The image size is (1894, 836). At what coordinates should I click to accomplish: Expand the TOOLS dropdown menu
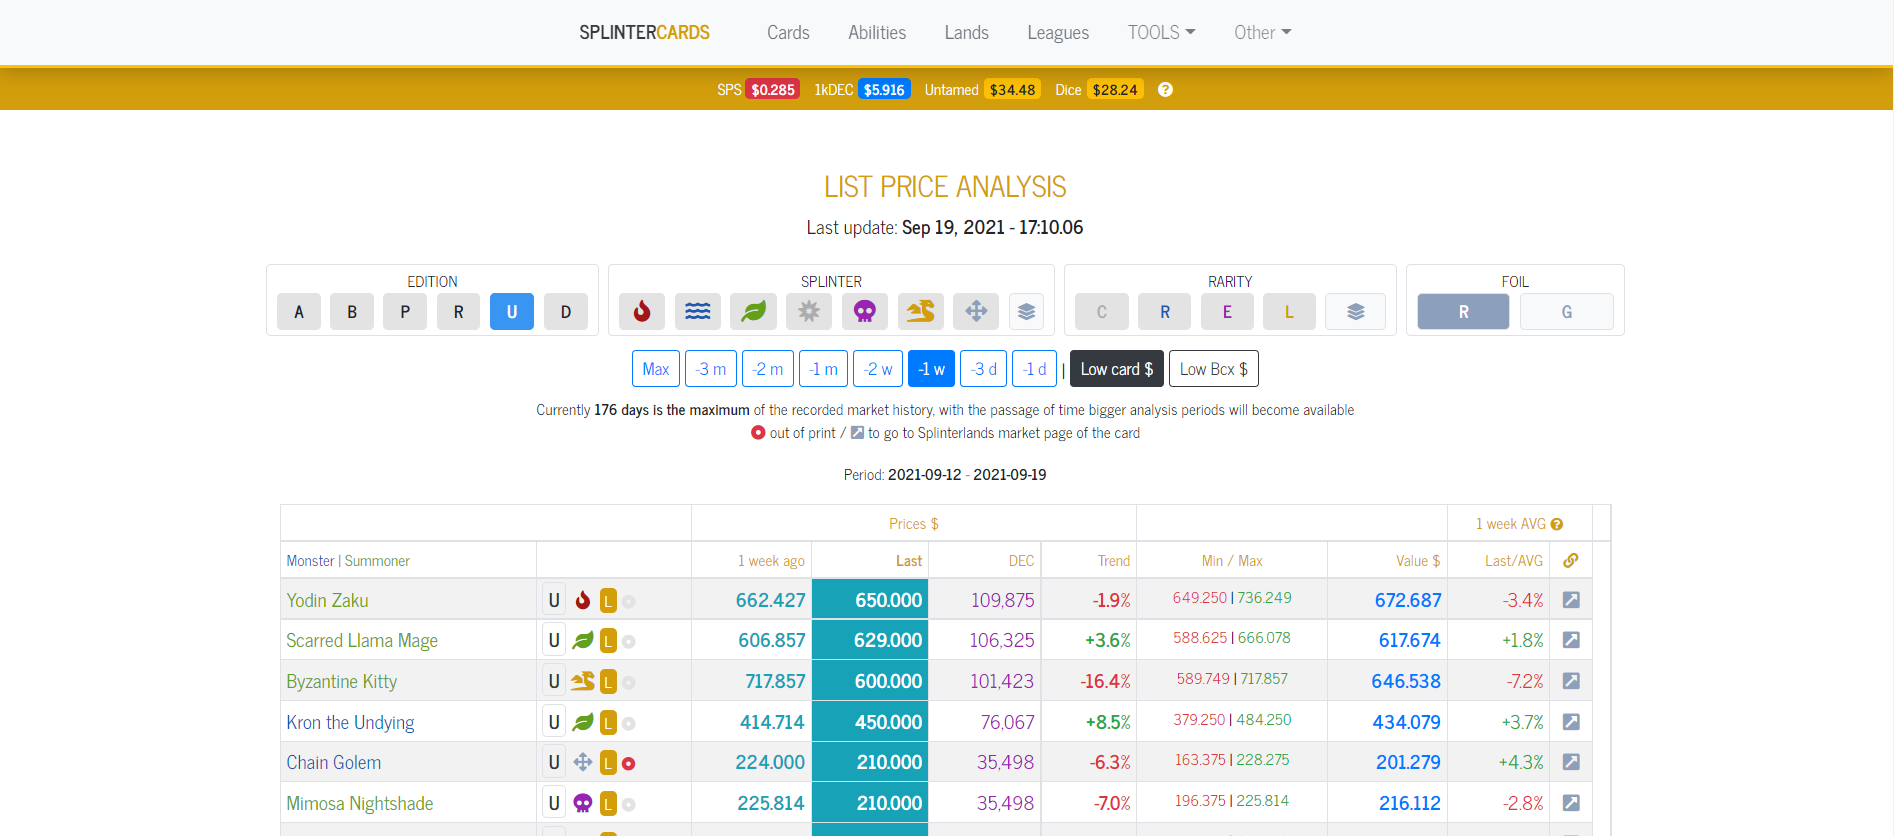1161,33
